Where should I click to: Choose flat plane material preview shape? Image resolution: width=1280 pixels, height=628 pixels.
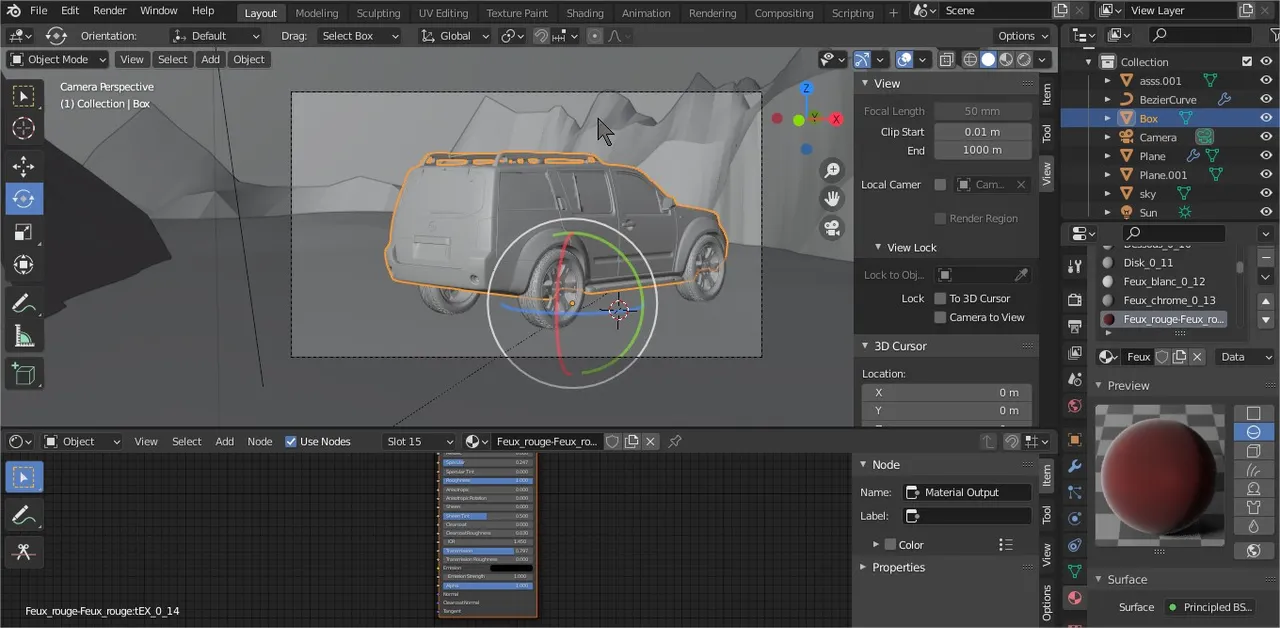pyautogui.click(x=1253, y=413)
